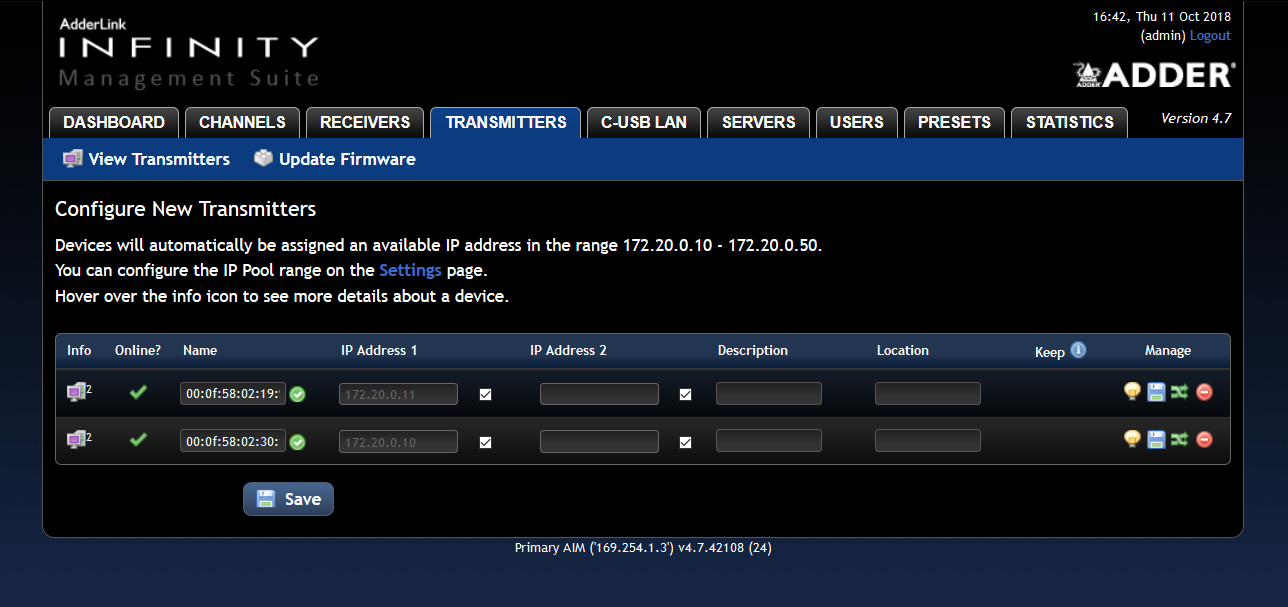Image resolution: width=1288 pixels, height=607 pixels.
Task: Go to the Receivers tab
Action: 365,122
